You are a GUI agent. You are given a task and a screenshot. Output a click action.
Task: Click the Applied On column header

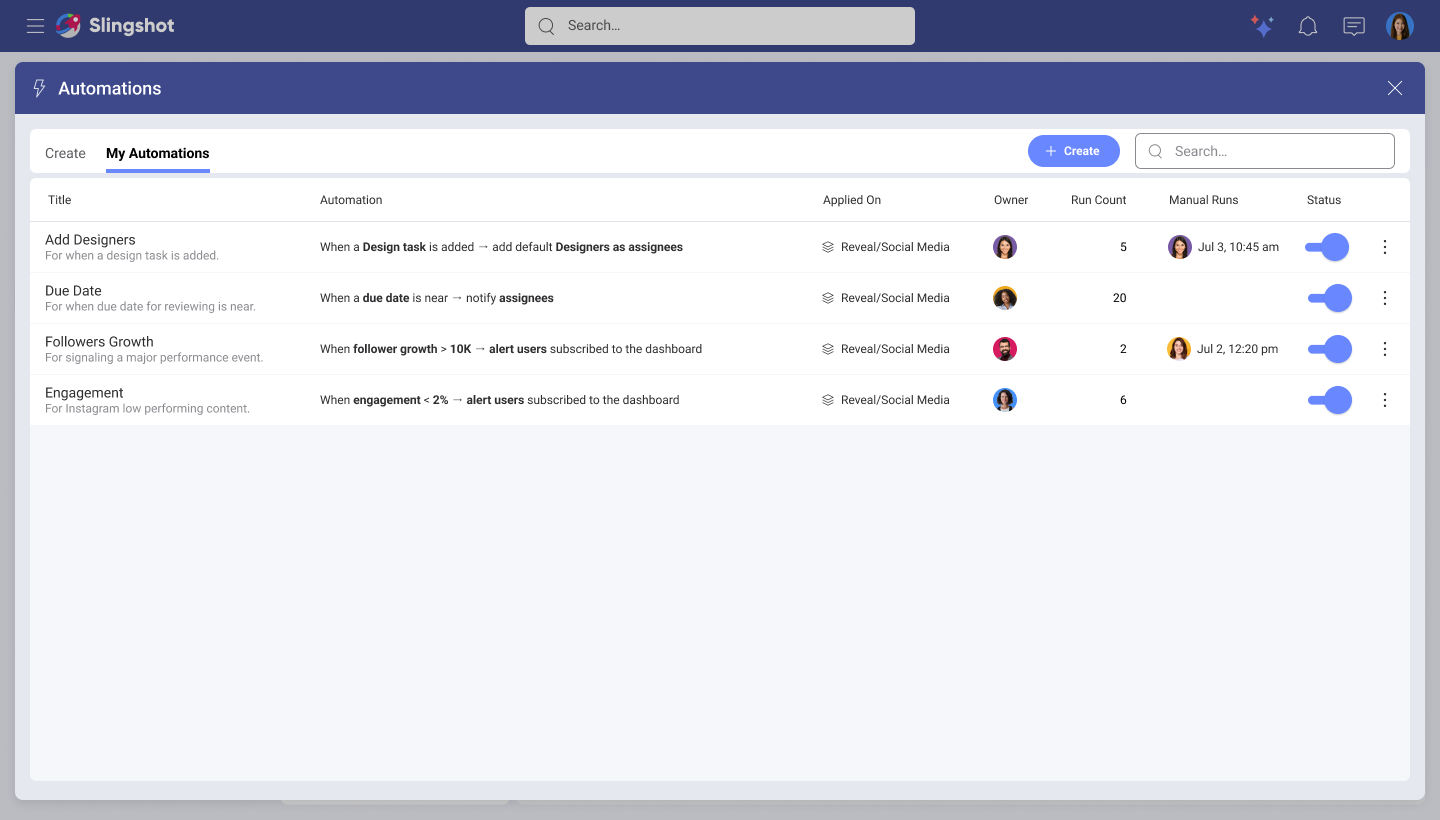click(852, 200)
